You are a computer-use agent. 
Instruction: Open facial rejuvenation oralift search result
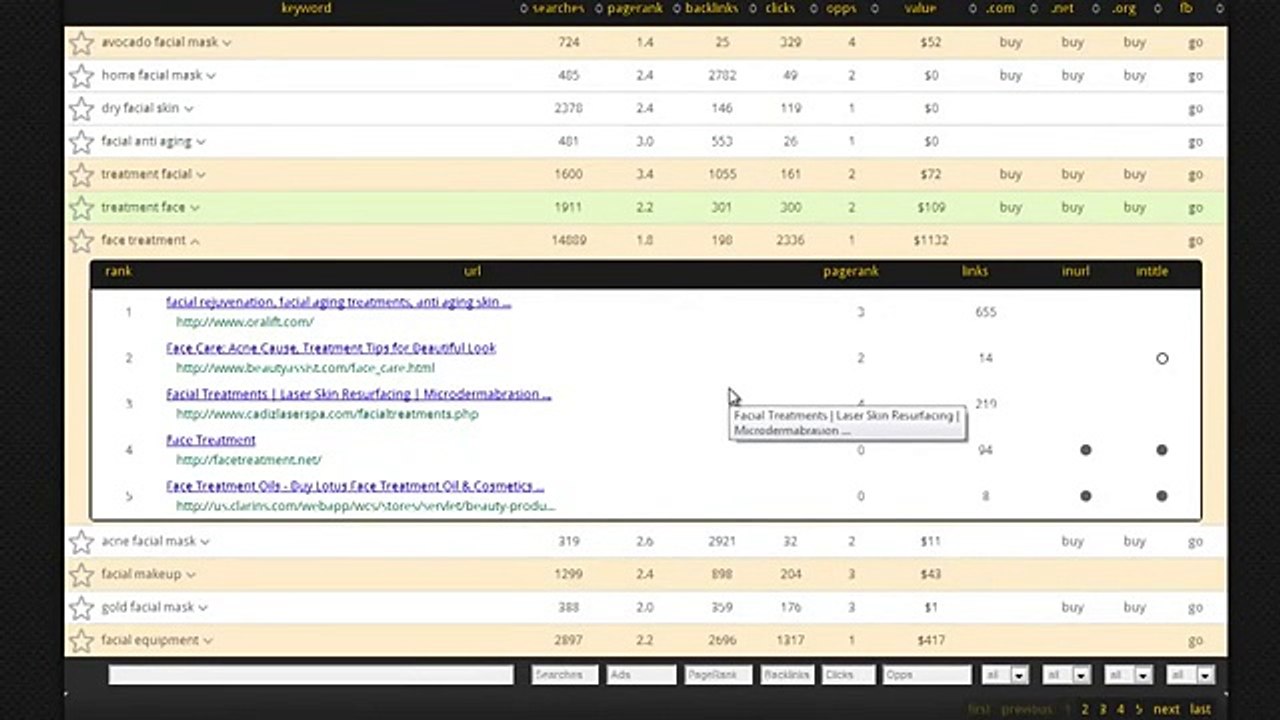tap(338, 302)
